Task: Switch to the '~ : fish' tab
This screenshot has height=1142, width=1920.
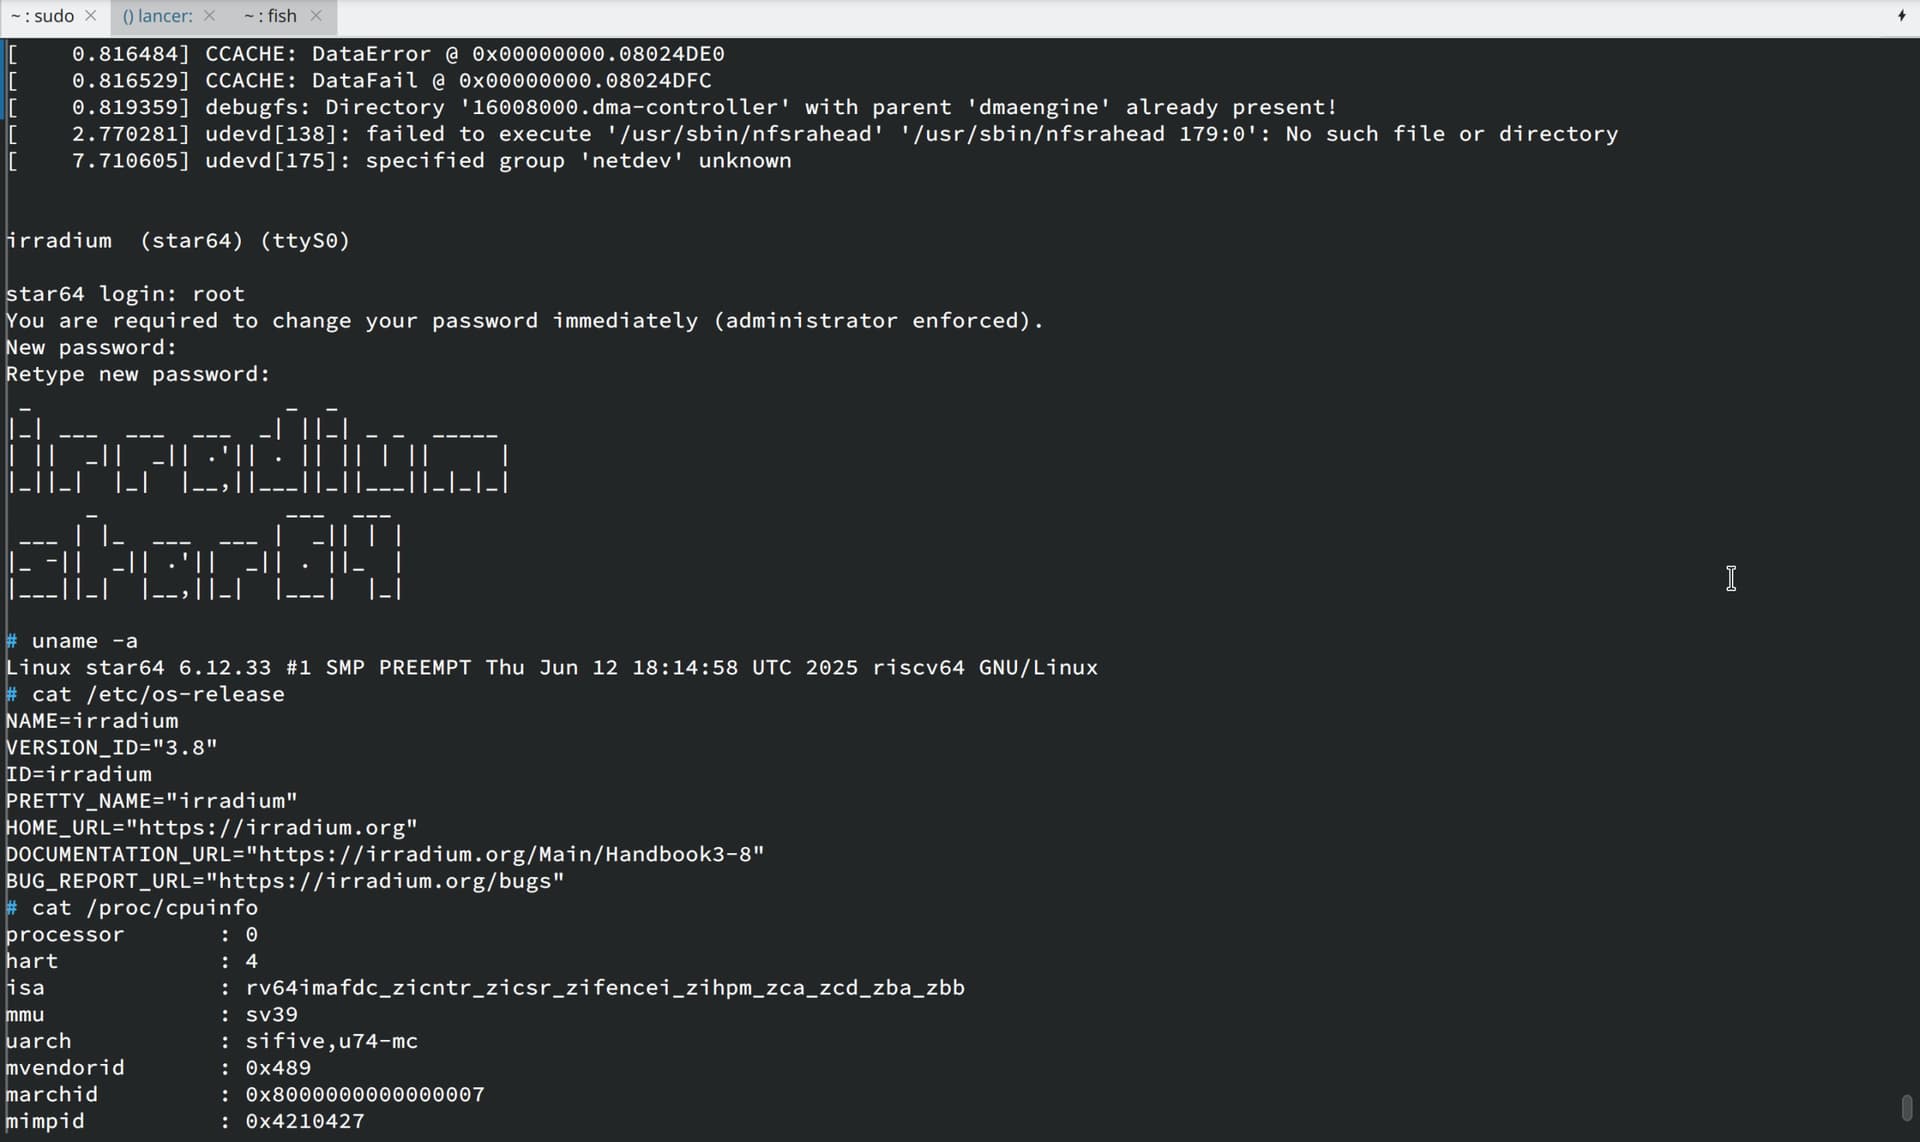Action: (x=271, y=16)
